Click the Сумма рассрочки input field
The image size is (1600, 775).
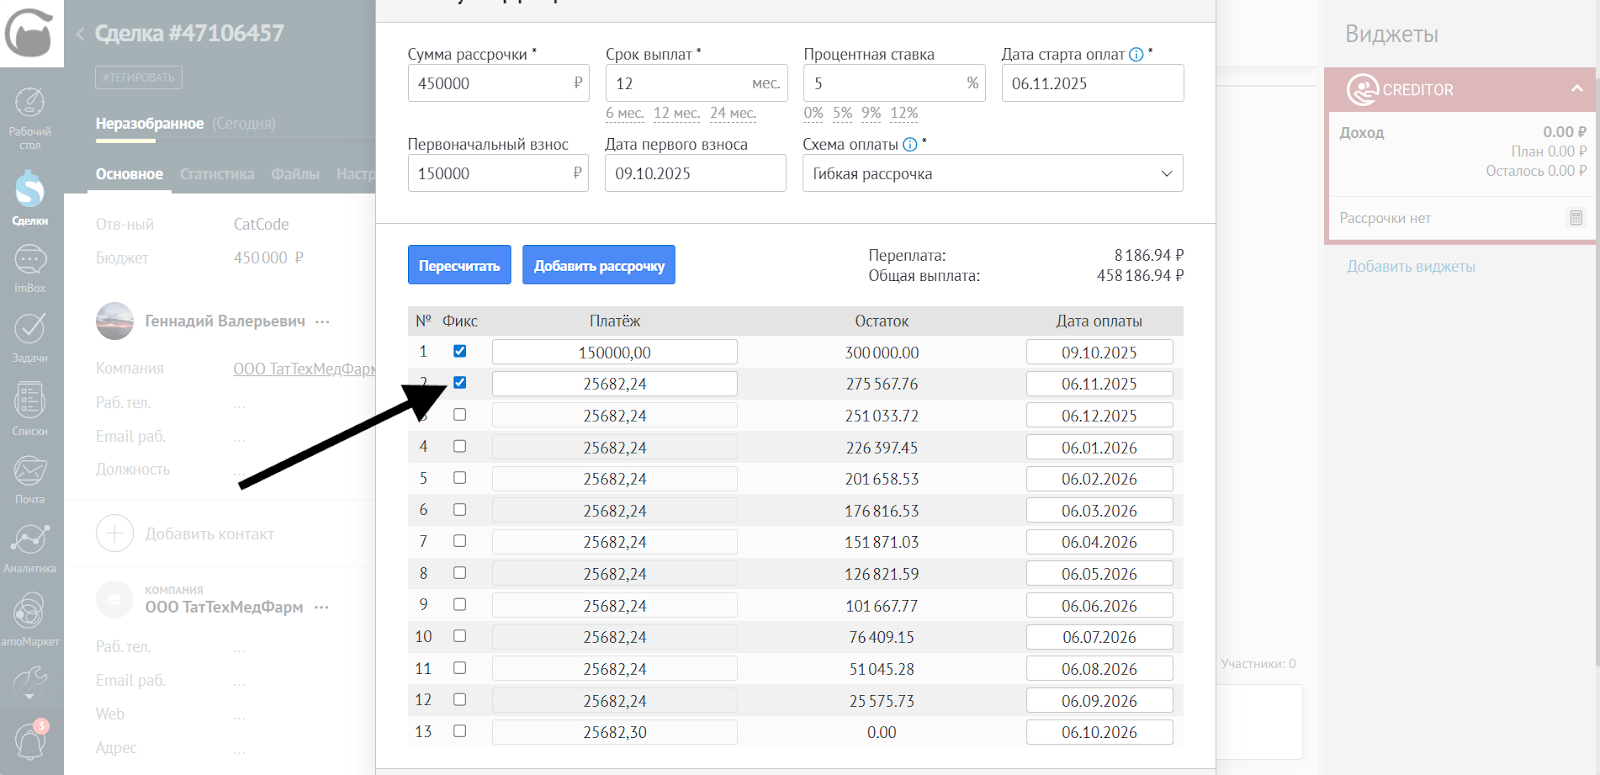point(490,83)
